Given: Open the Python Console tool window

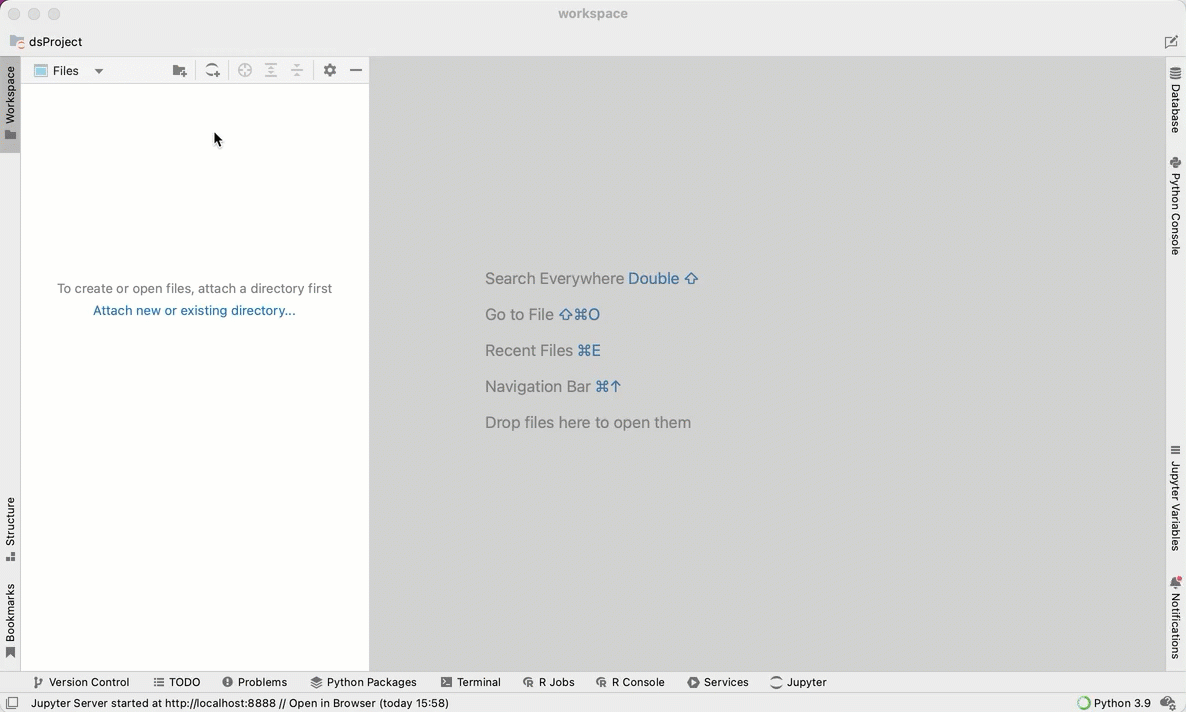Looking at the screenshot, I should 1175,206.
